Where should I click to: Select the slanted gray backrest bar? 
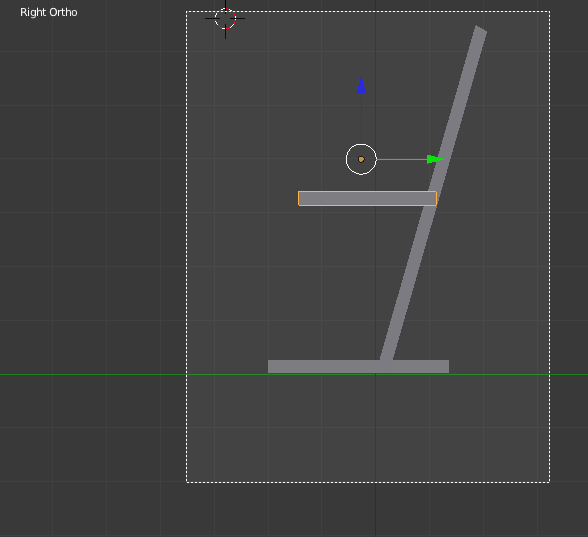click(434, 193)
